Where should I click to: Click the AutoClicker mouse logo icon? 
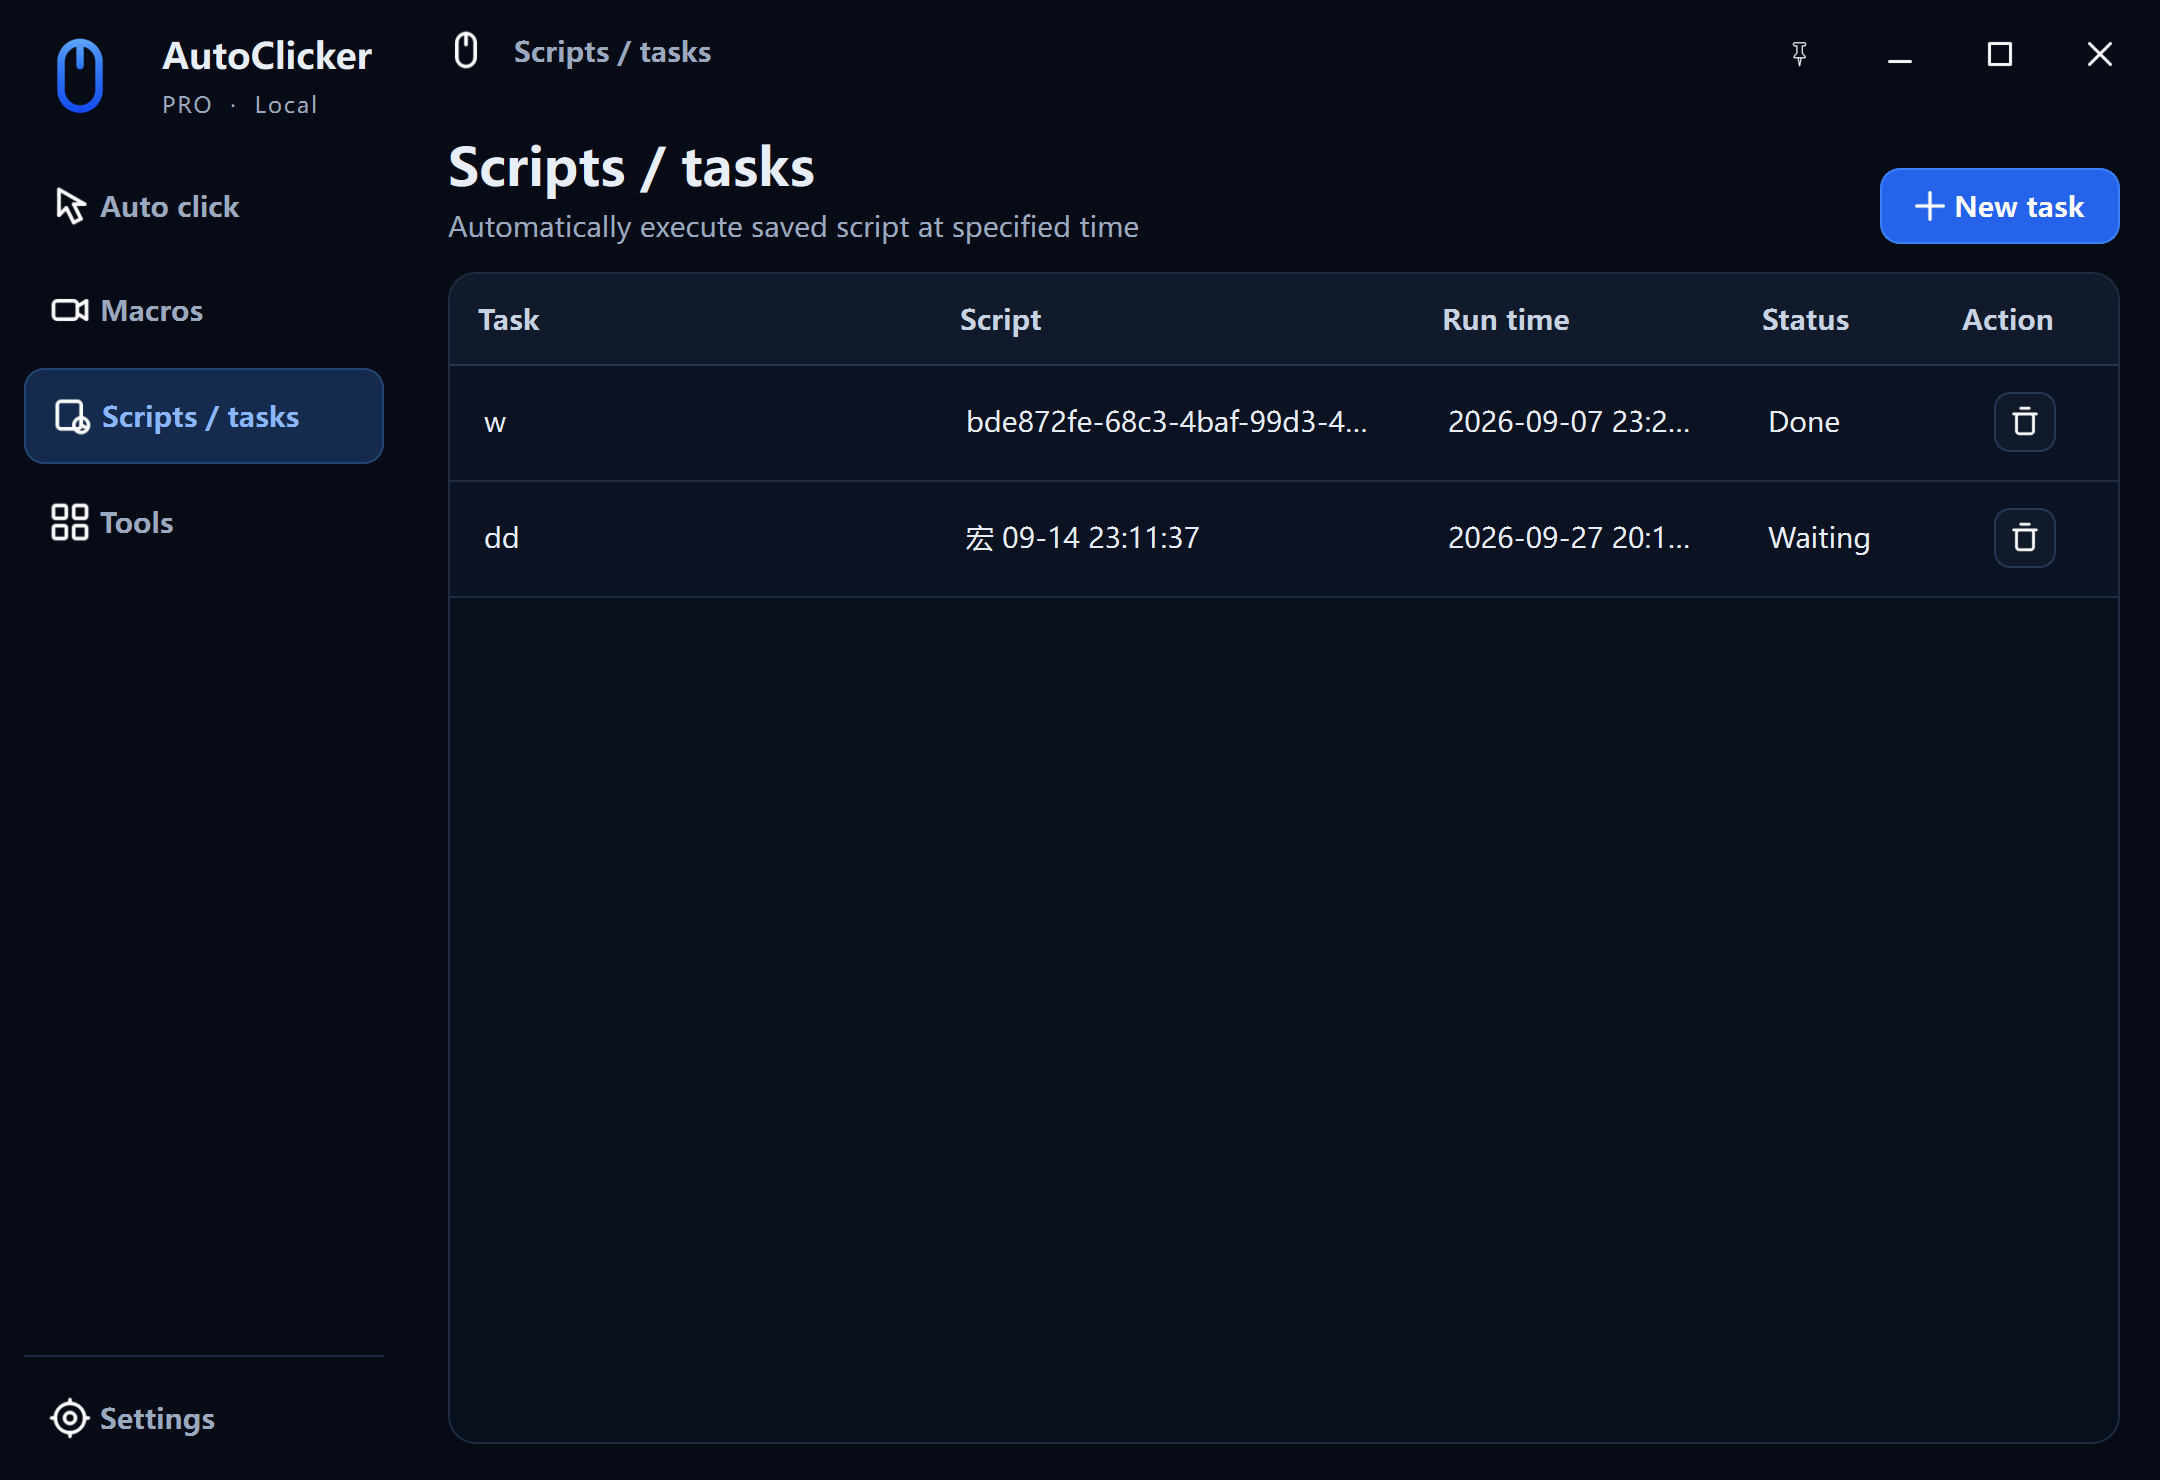[x=80, y=76]
